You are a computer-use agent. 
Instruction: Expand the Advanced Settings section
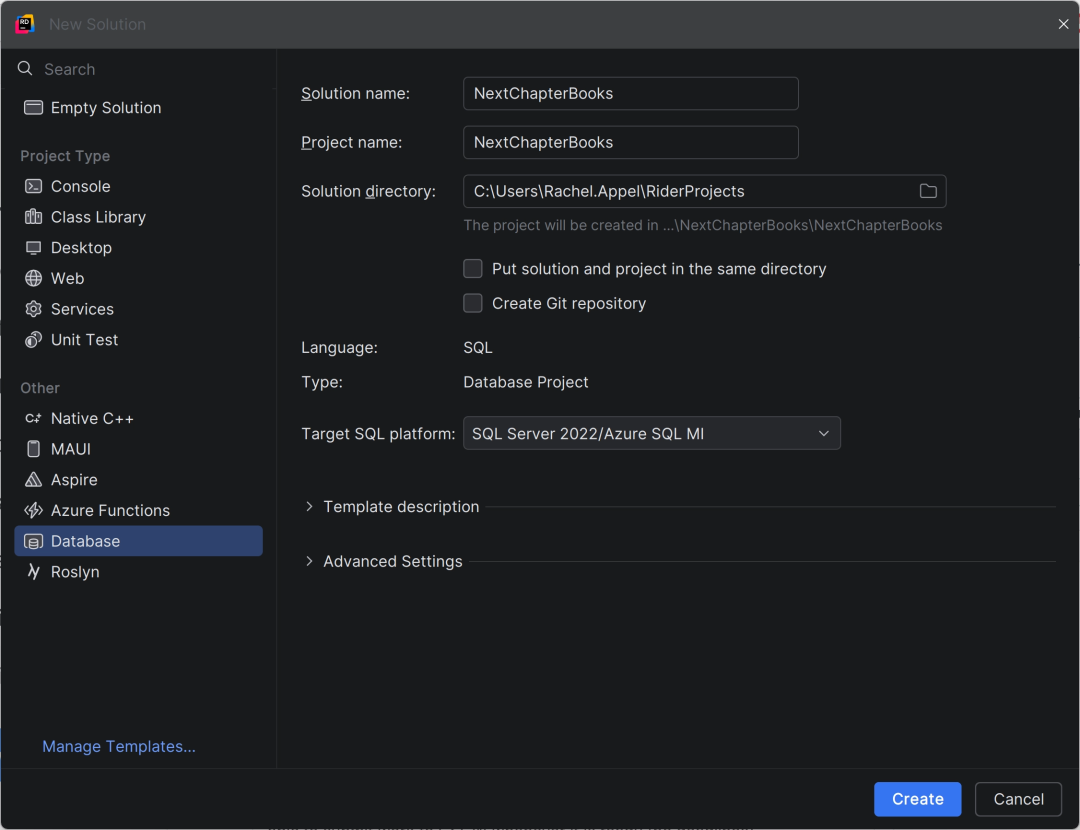309,561
